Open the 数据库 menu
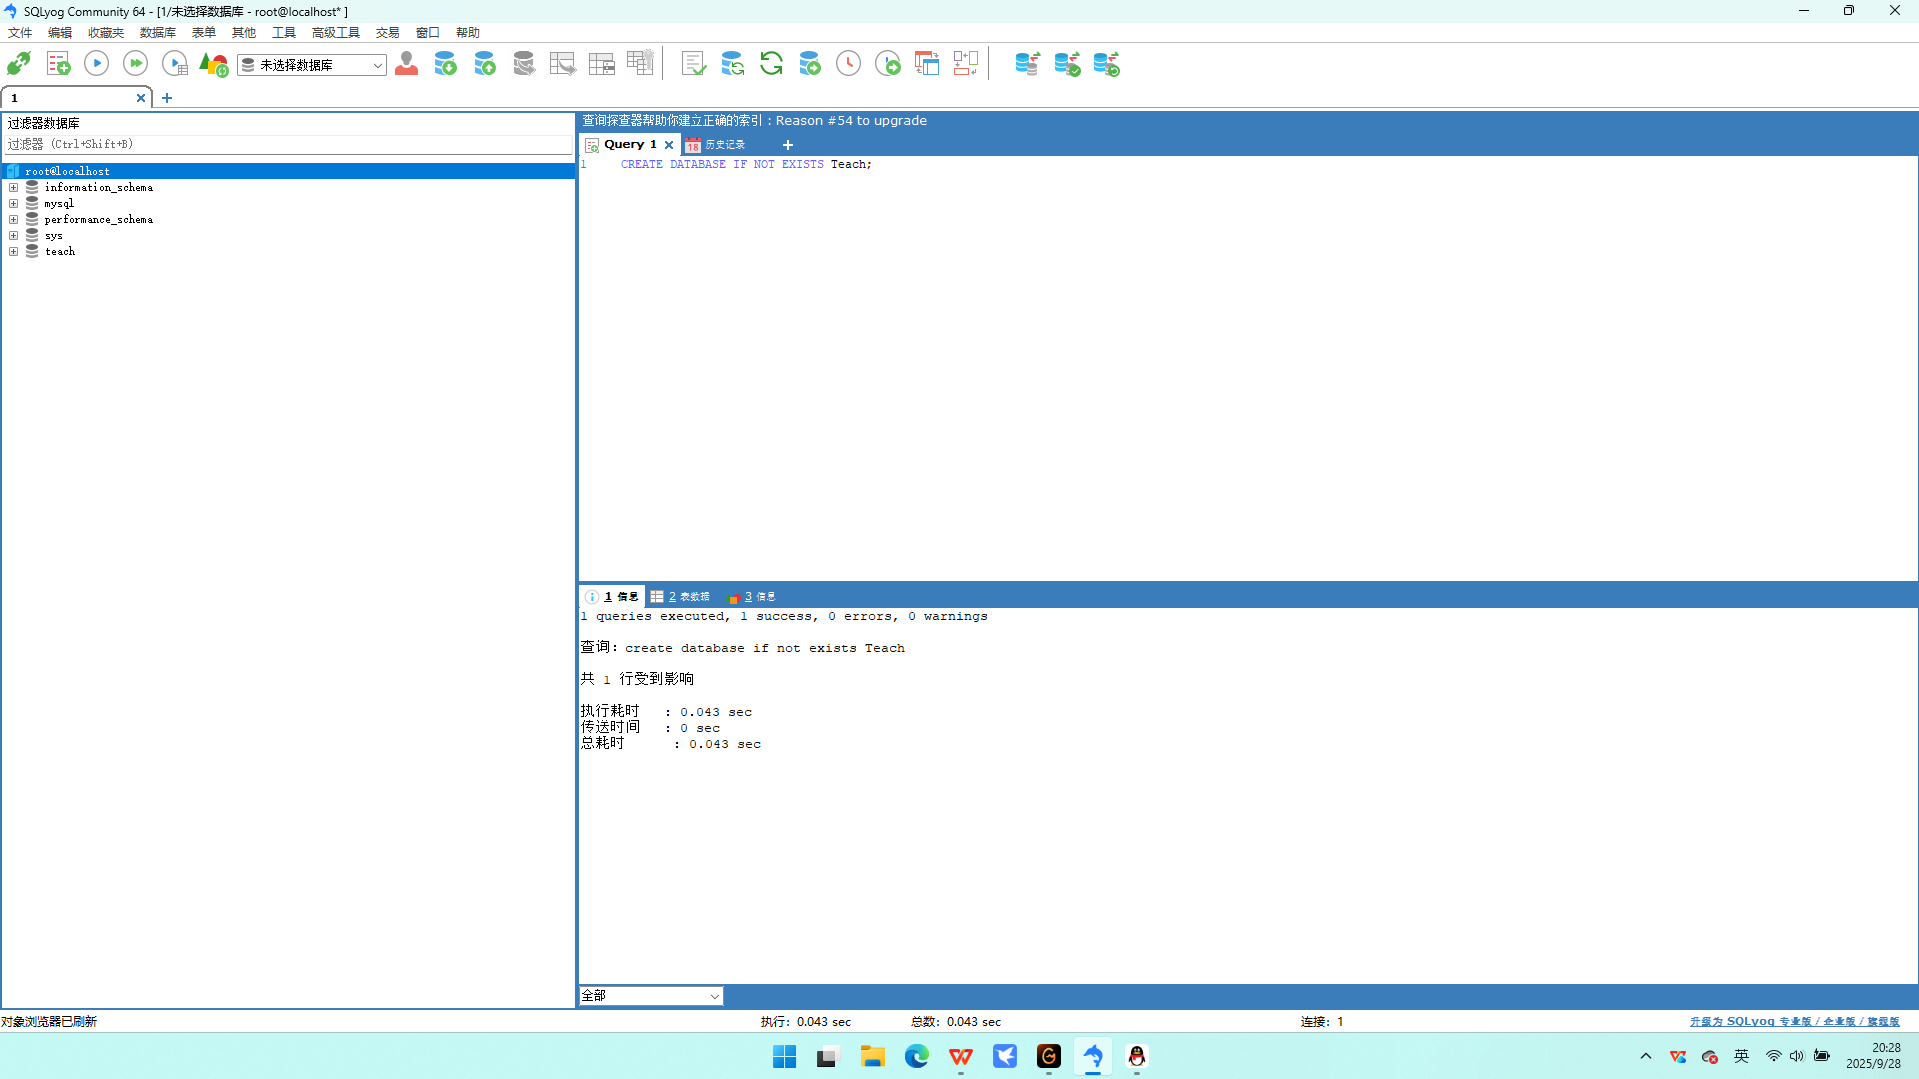The height and width of the screenshot is (1079, 1919). [x=157, y=33]
